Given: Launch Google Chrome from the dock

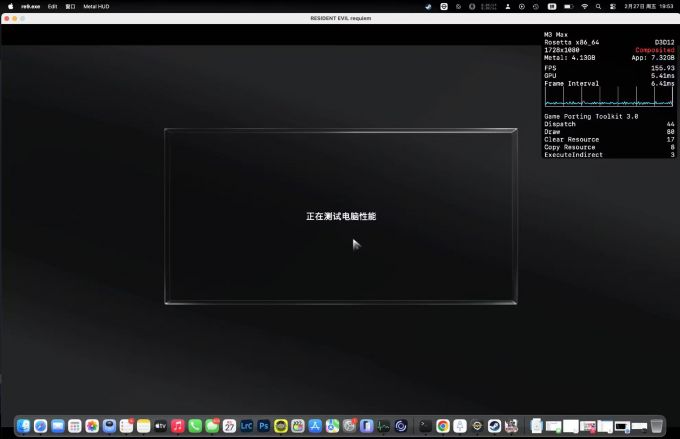Looking at the screenshot, I should click(x=443, y=426).
